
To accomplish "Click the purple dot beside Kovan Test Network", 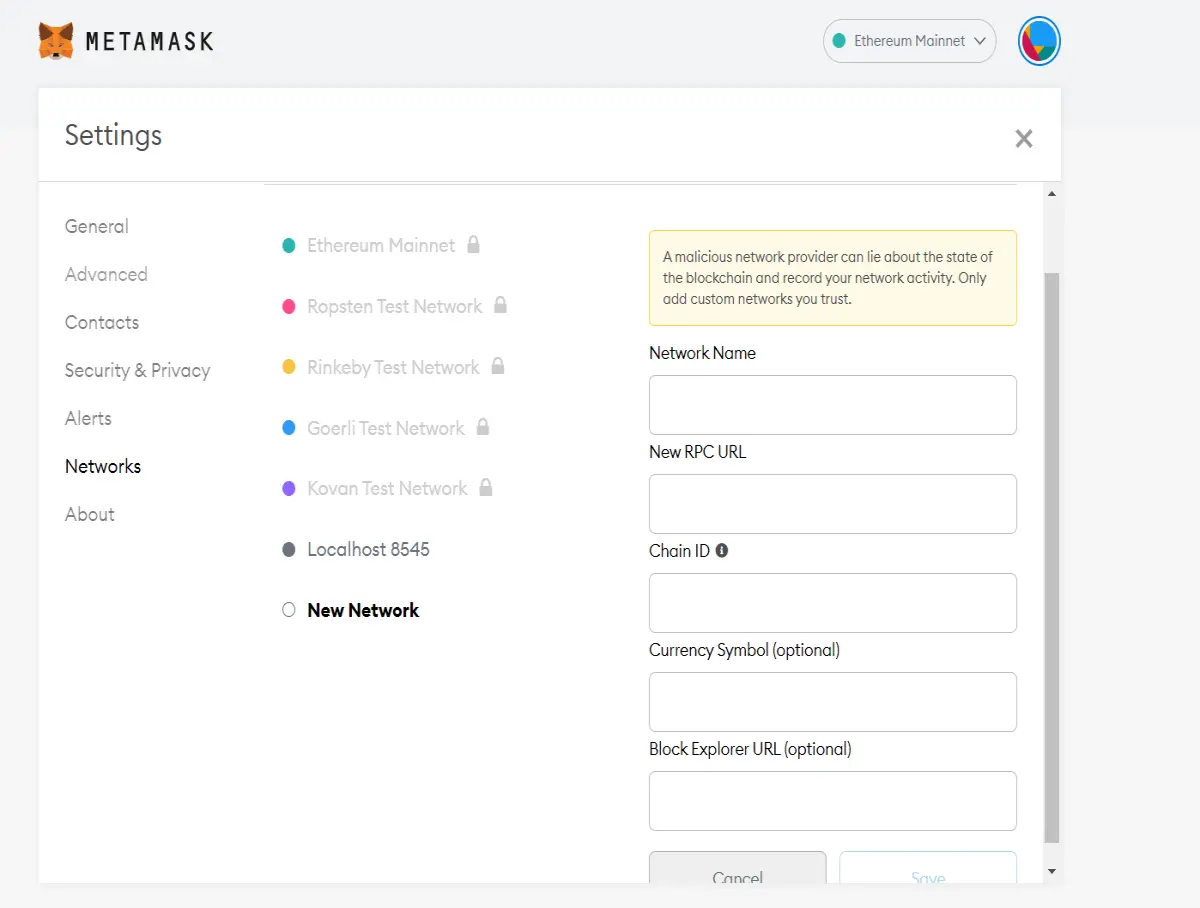I will click(x=289, y=488).
